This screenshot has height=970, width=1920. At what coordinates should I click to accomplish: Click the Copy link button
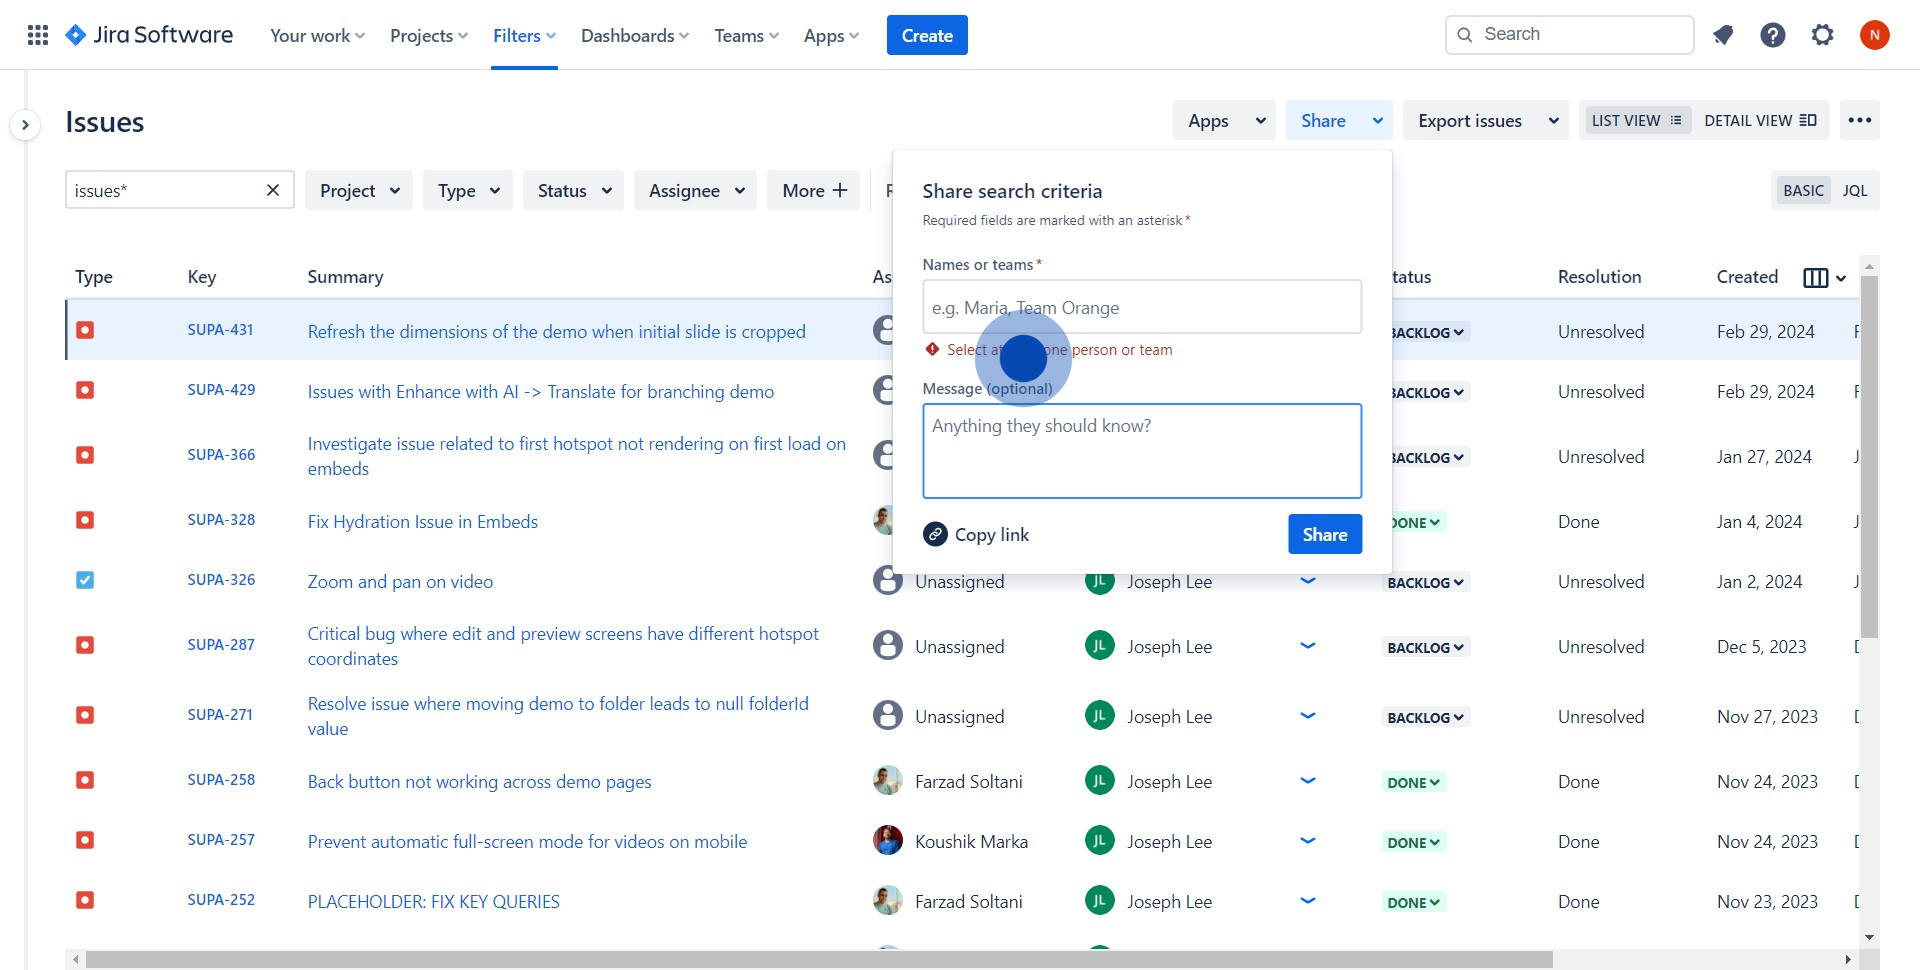coord(976,534)
